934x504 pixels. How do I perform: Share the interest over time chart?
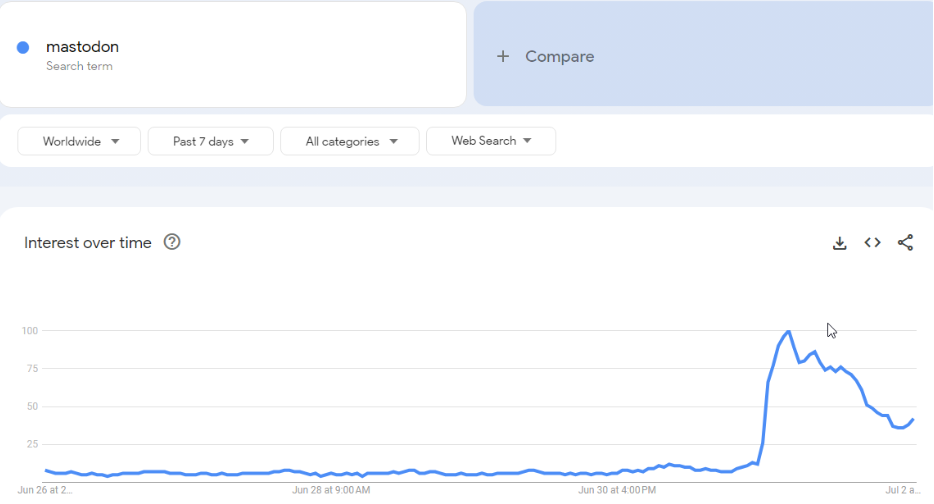pos(905,242)
